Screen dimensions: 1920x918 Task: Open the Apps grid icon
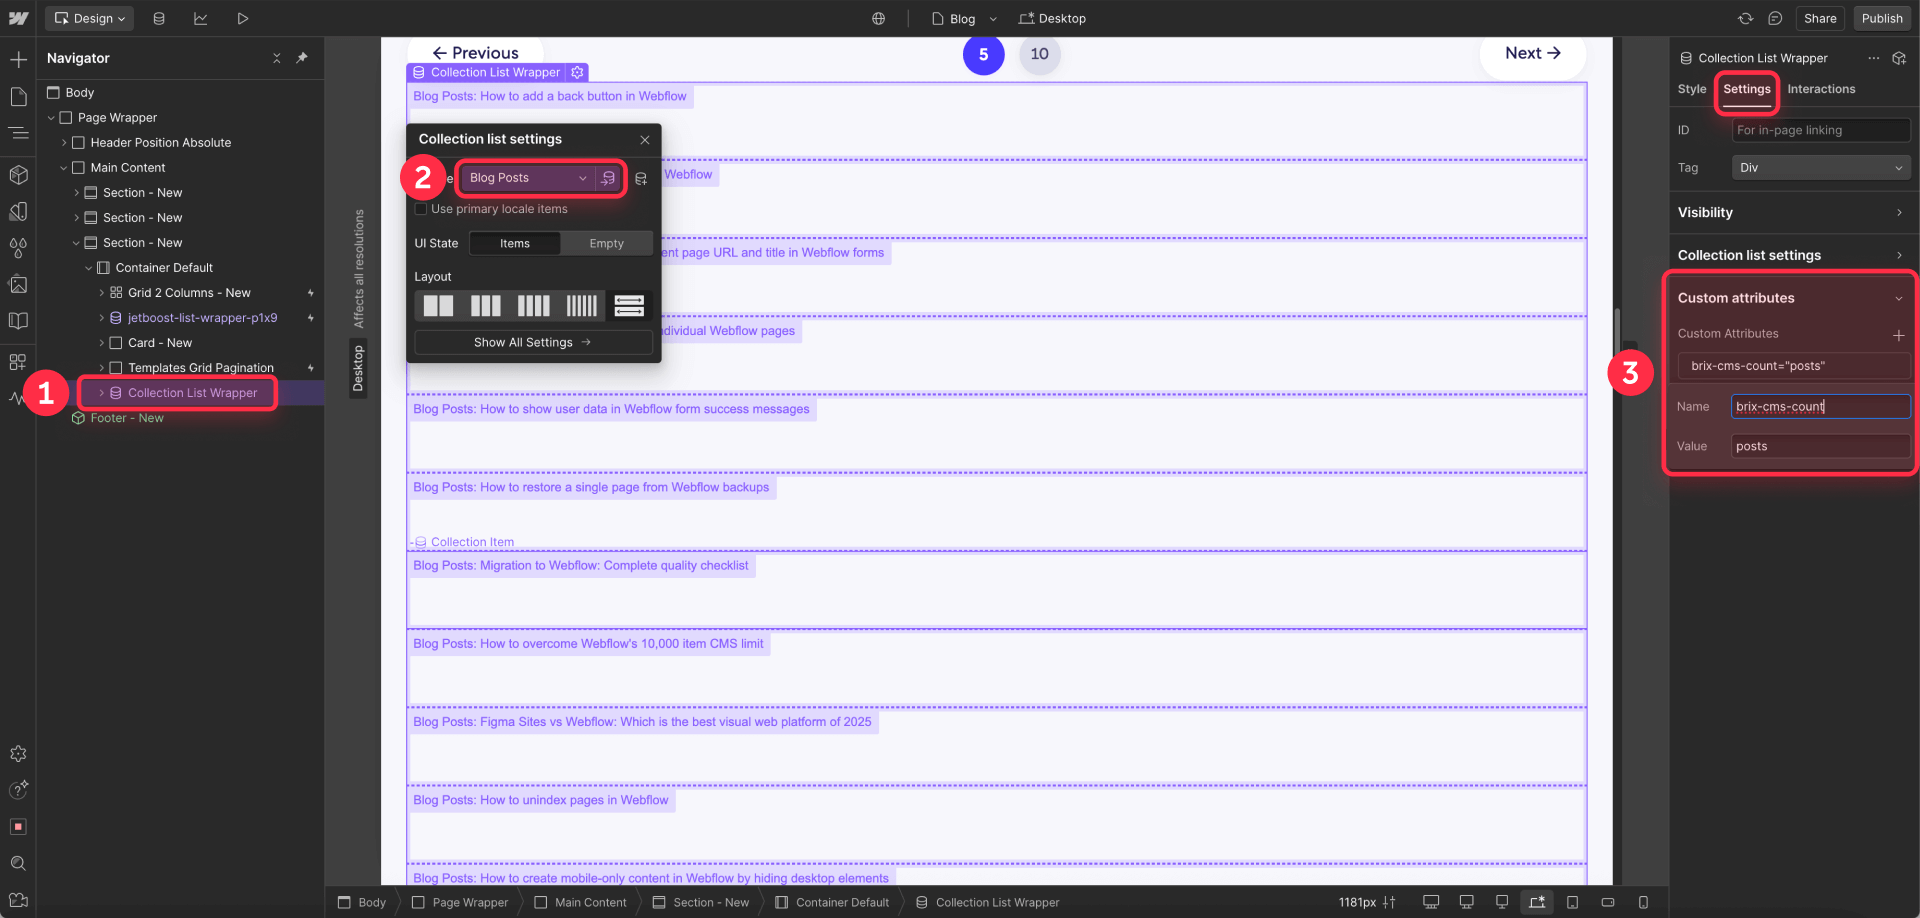[18, 362]
